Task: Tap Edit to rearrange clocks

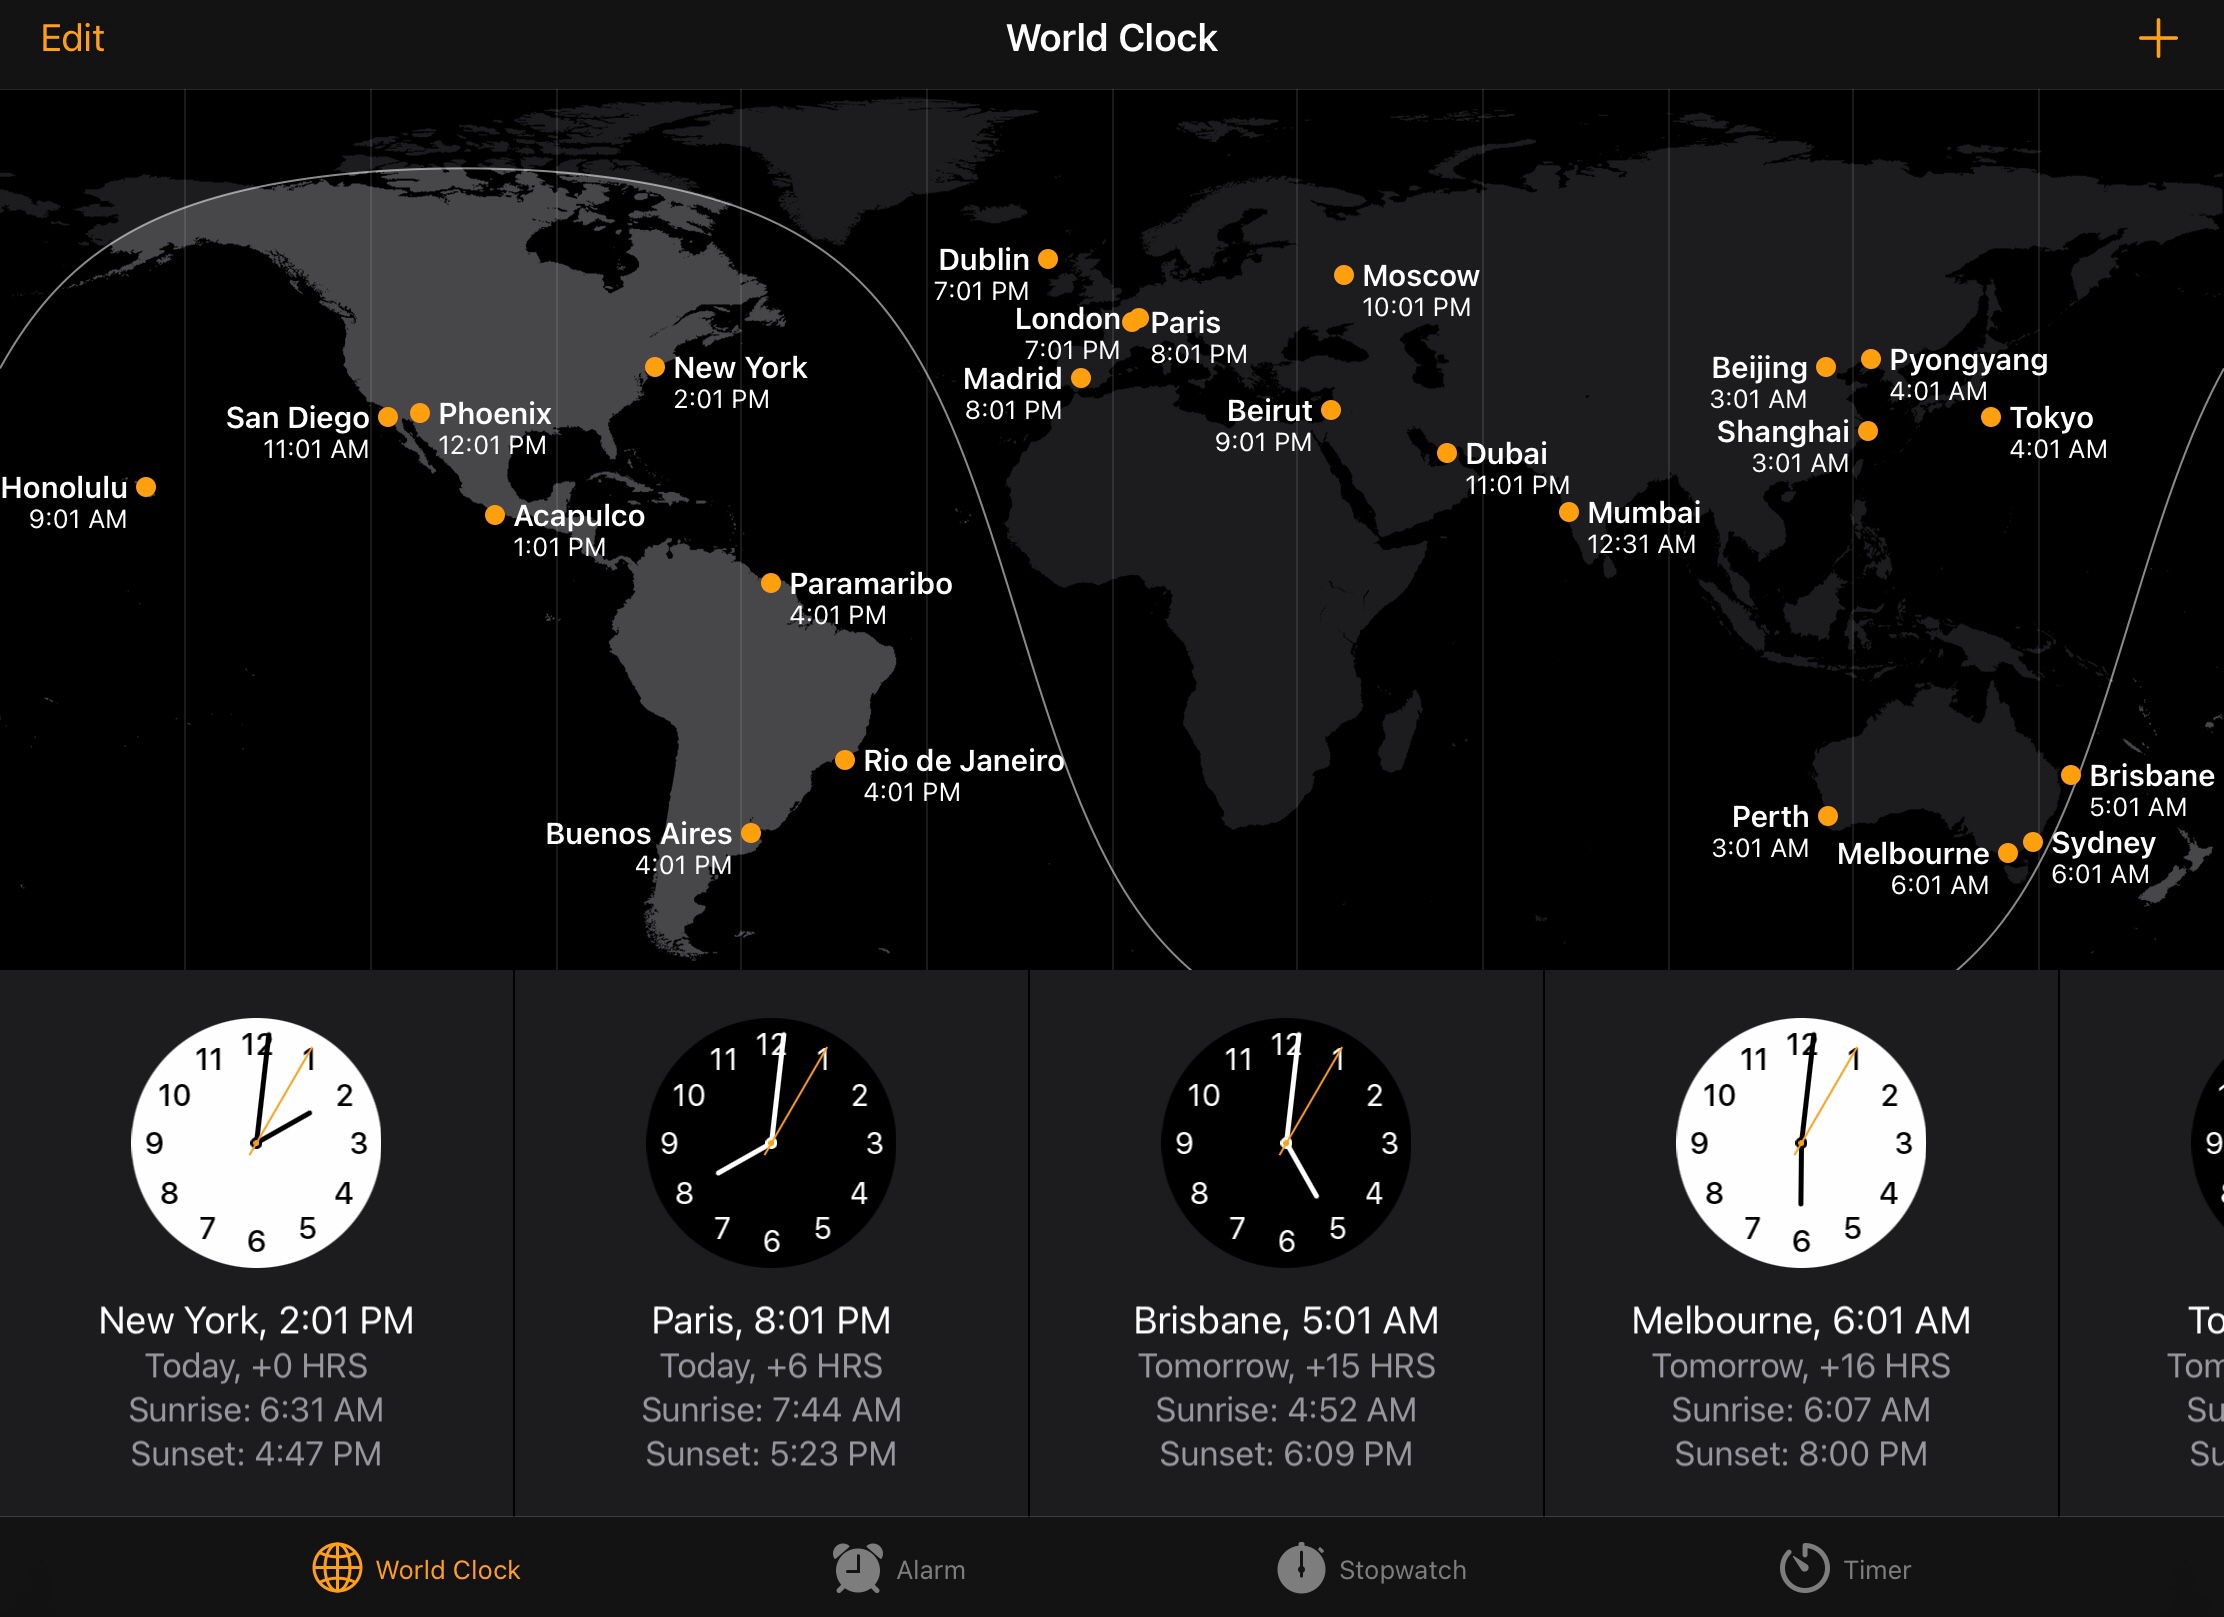Action: coord(71,38)
